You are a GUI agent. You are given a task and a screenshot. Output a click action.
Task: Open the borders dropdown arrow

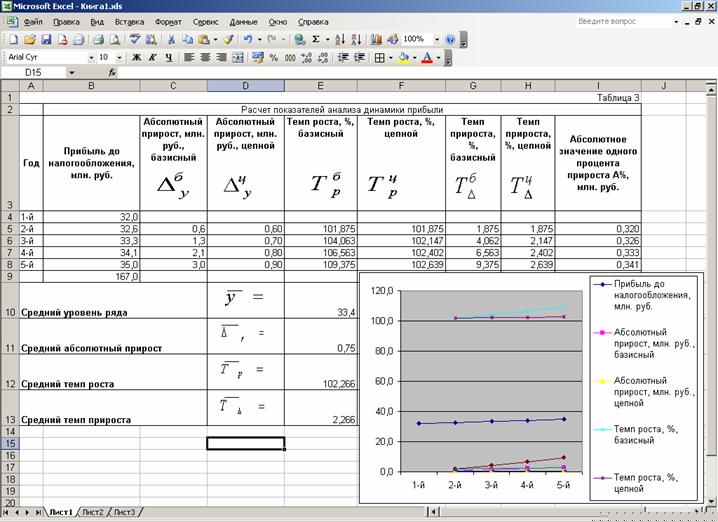[x=391, y=58]
